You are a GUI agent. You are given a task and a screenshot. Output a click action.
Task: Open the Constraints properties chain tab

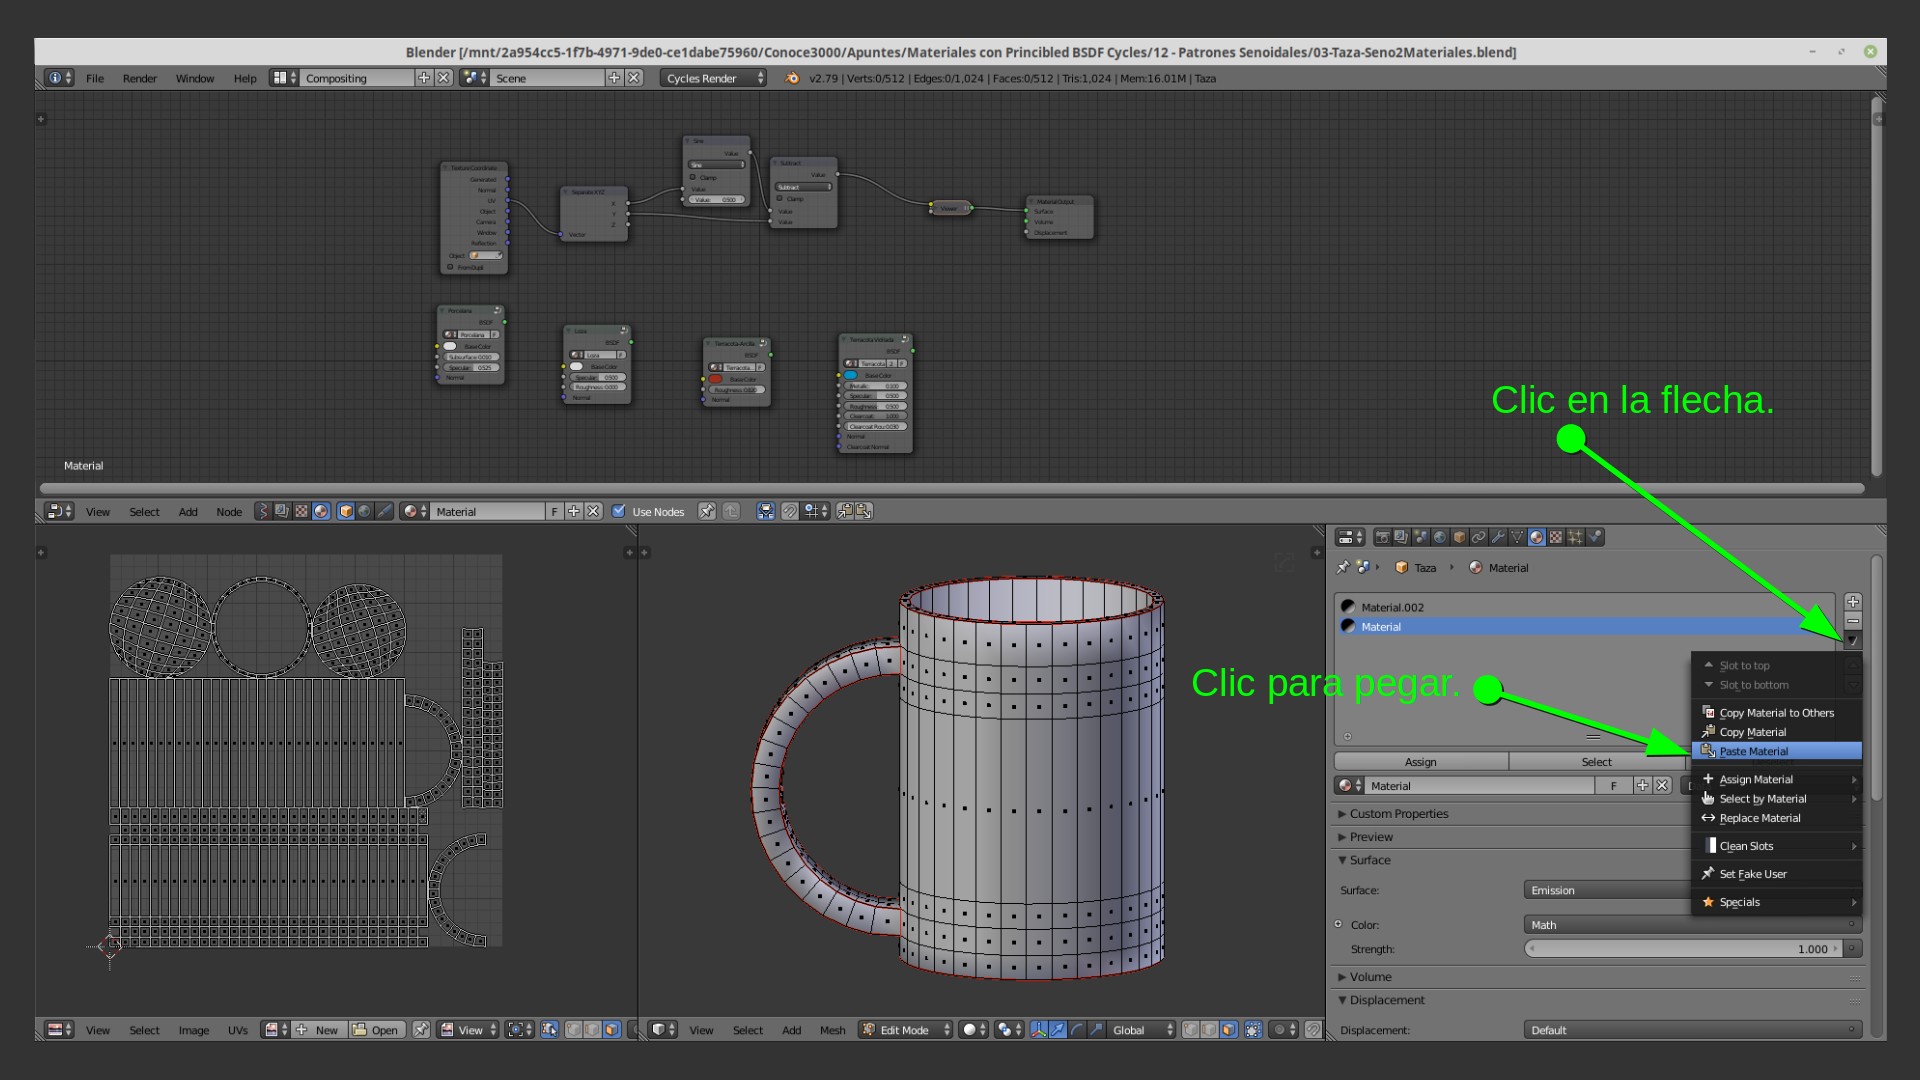[1479, 537]
